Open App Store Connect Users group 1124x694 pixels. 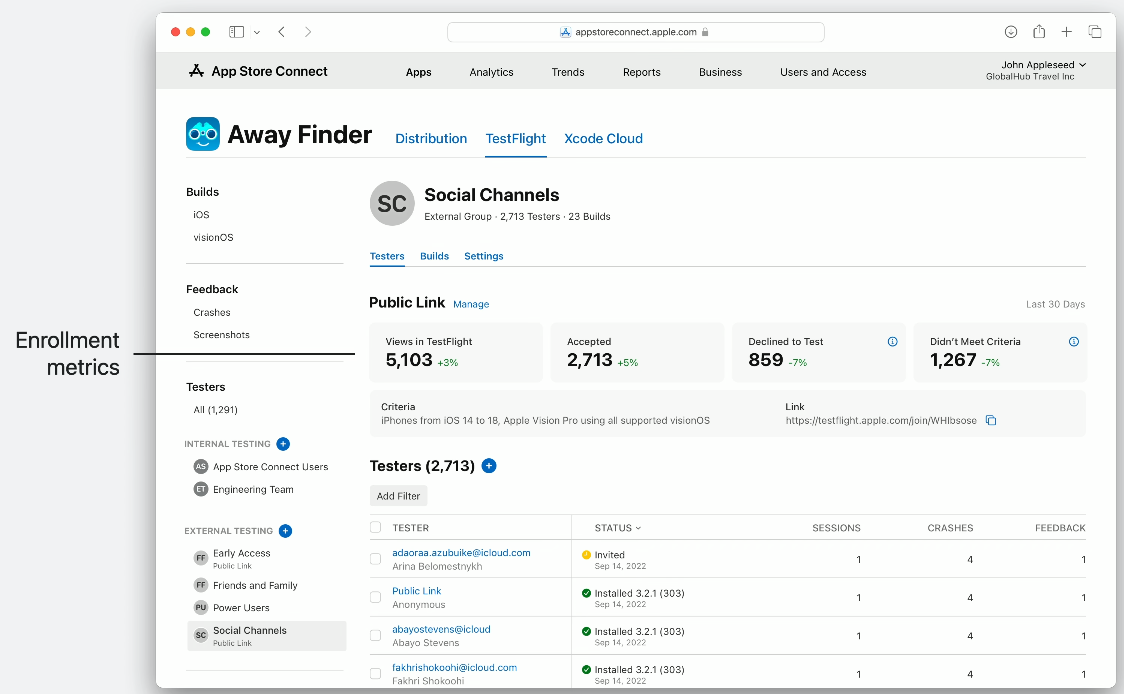coord(262,467)
